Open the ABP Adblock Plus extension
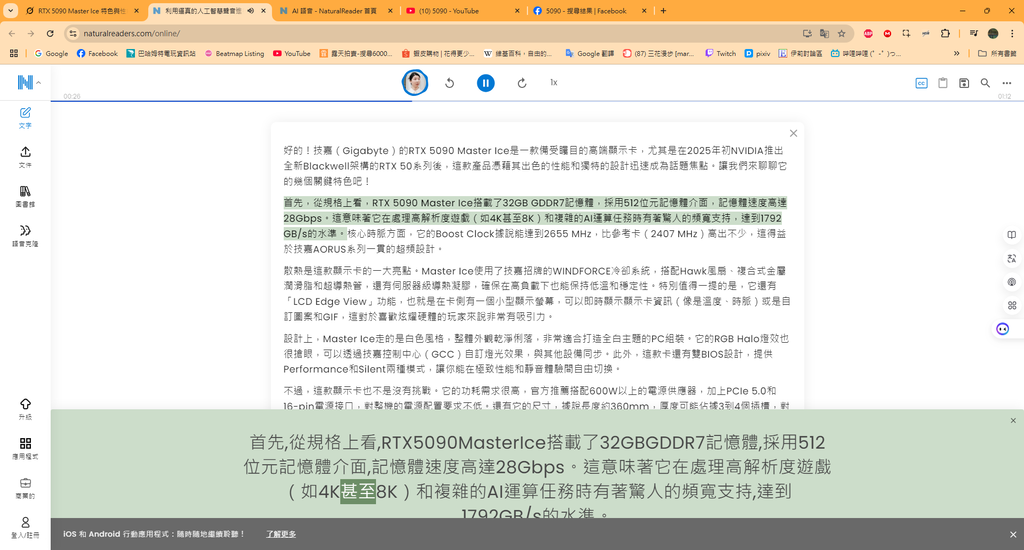1024x550 pixels. (x=868, y=33)
